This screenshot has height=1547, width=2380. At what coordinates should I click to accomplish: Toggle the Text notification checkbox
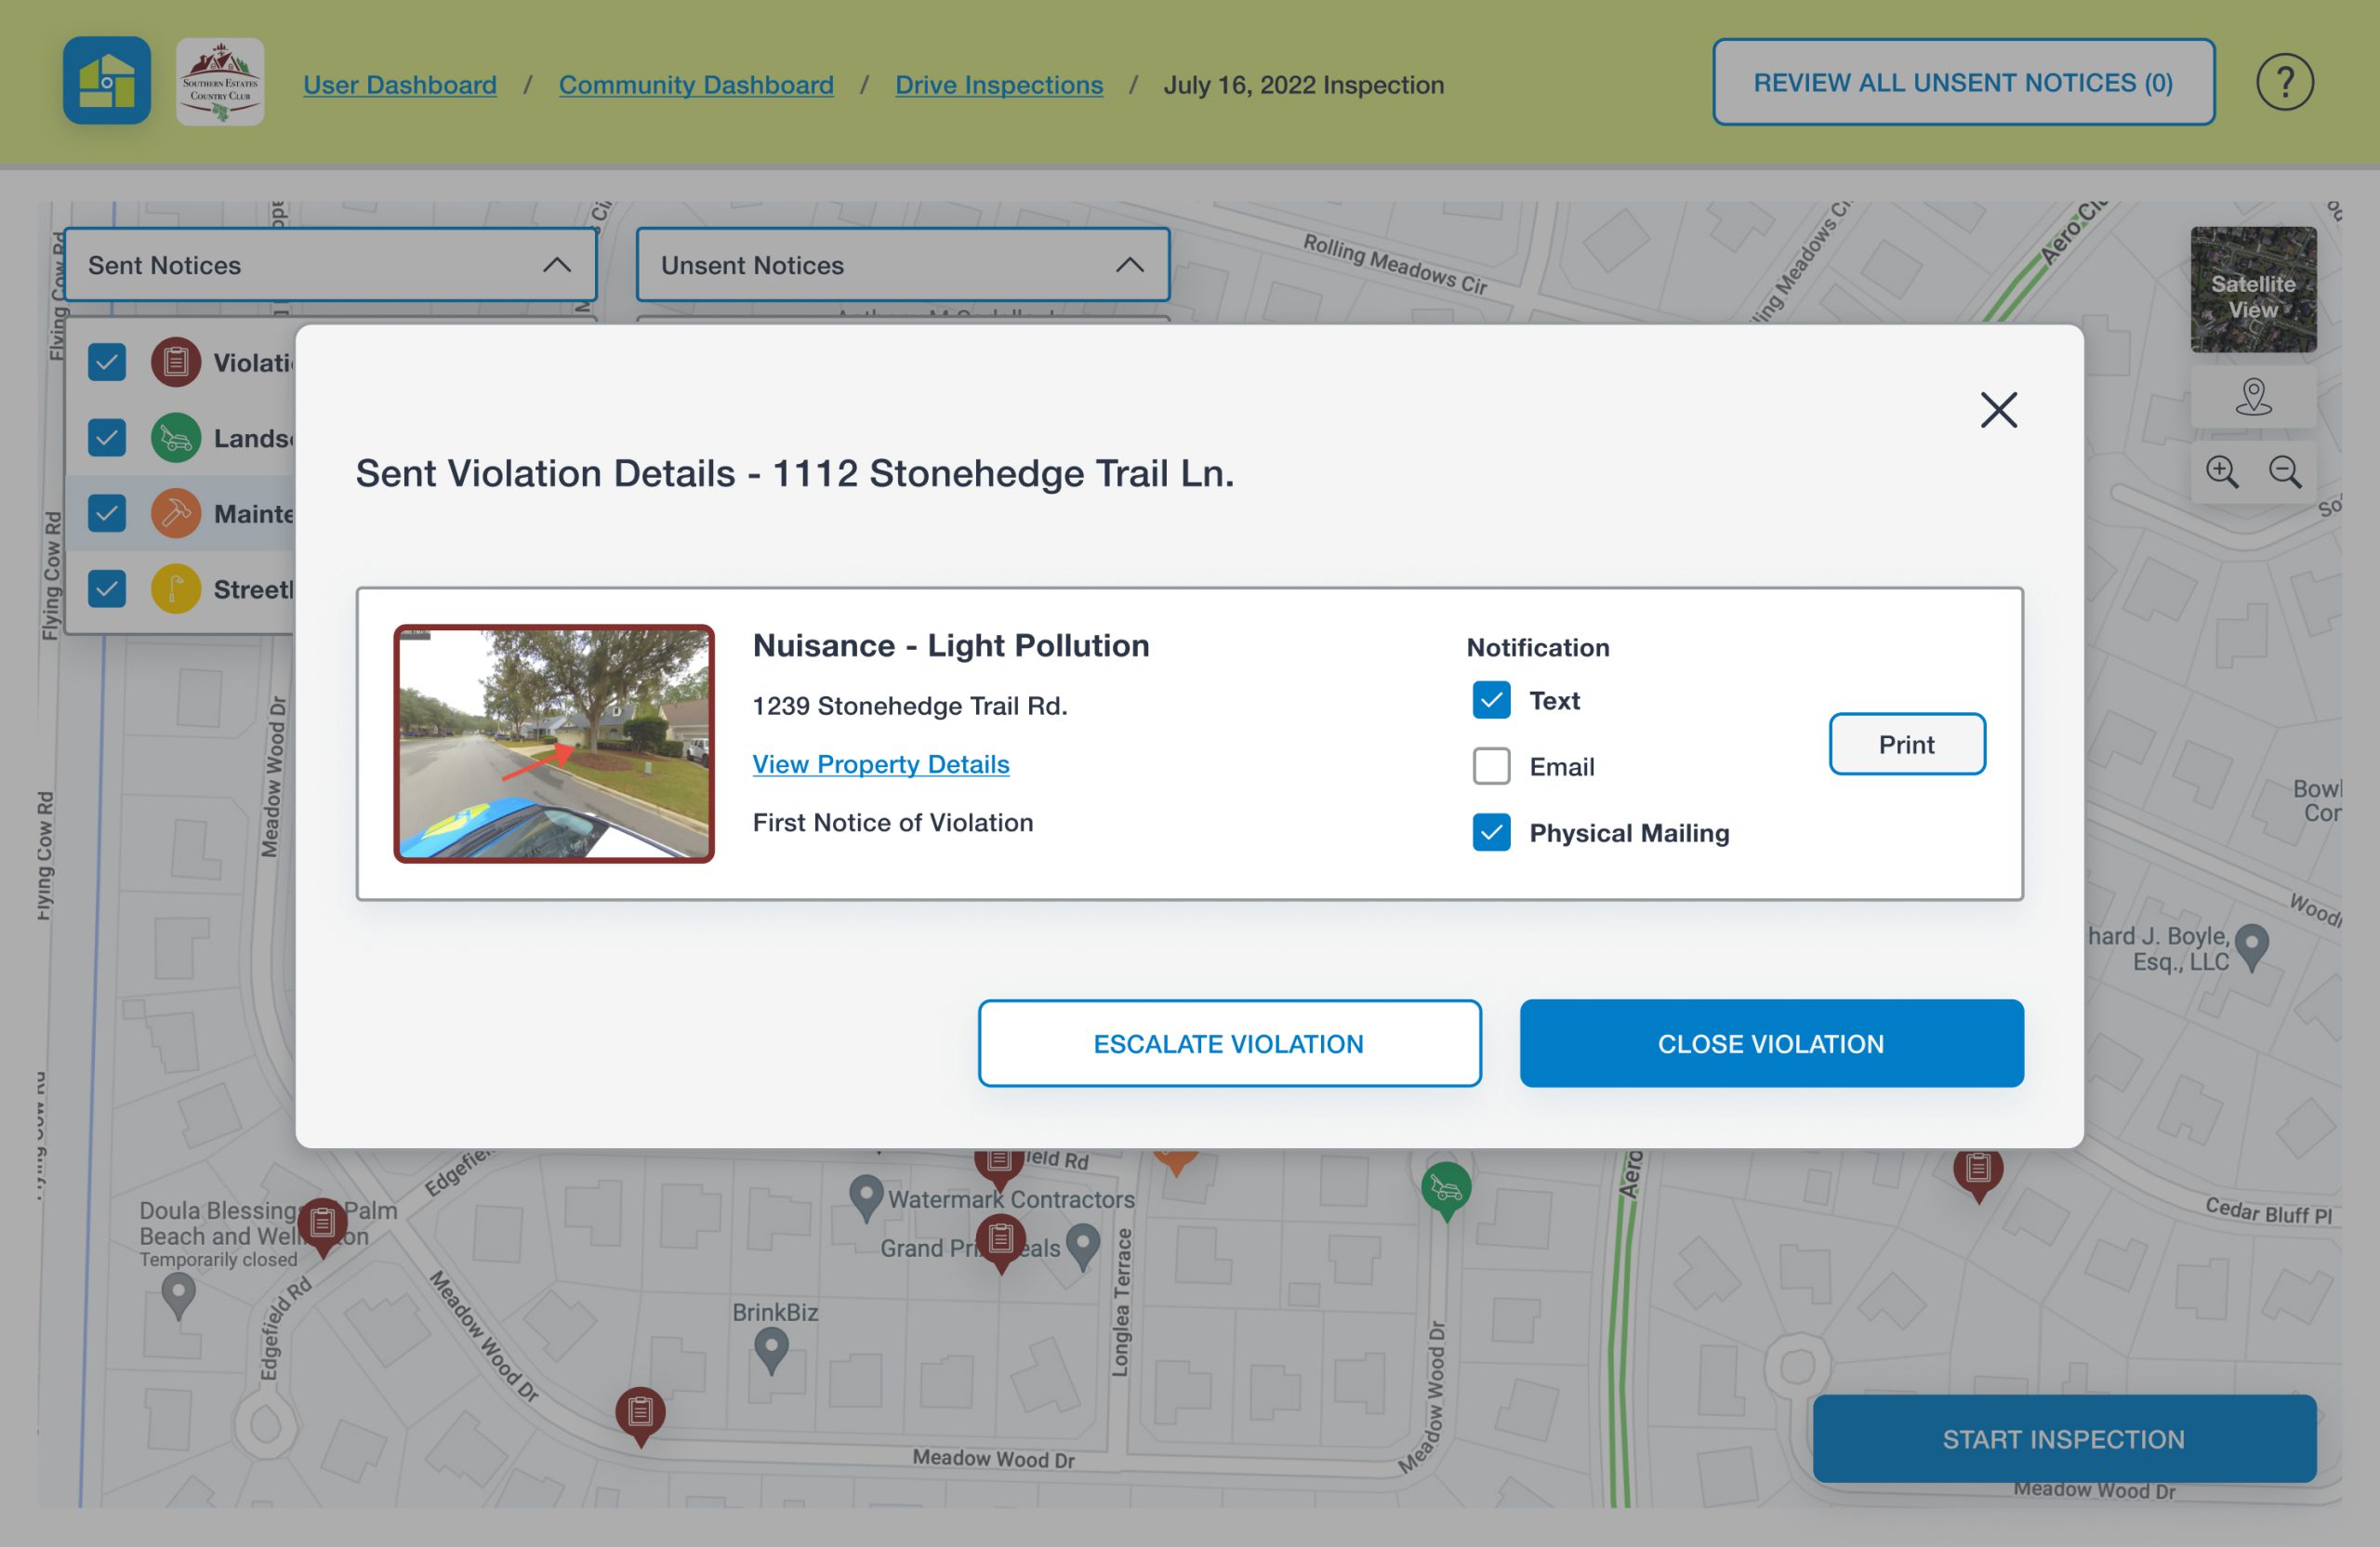(1490, 699)
